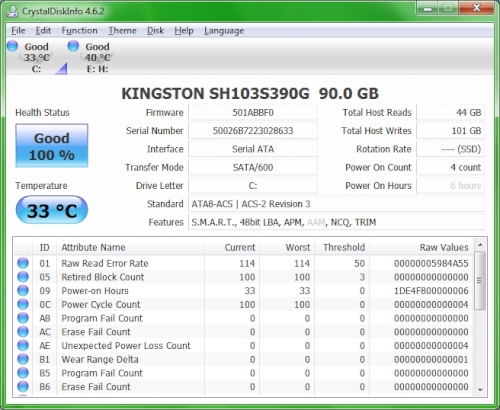
Task: Click the status dot for B6 Erase Fail Count
Action: 23,386
